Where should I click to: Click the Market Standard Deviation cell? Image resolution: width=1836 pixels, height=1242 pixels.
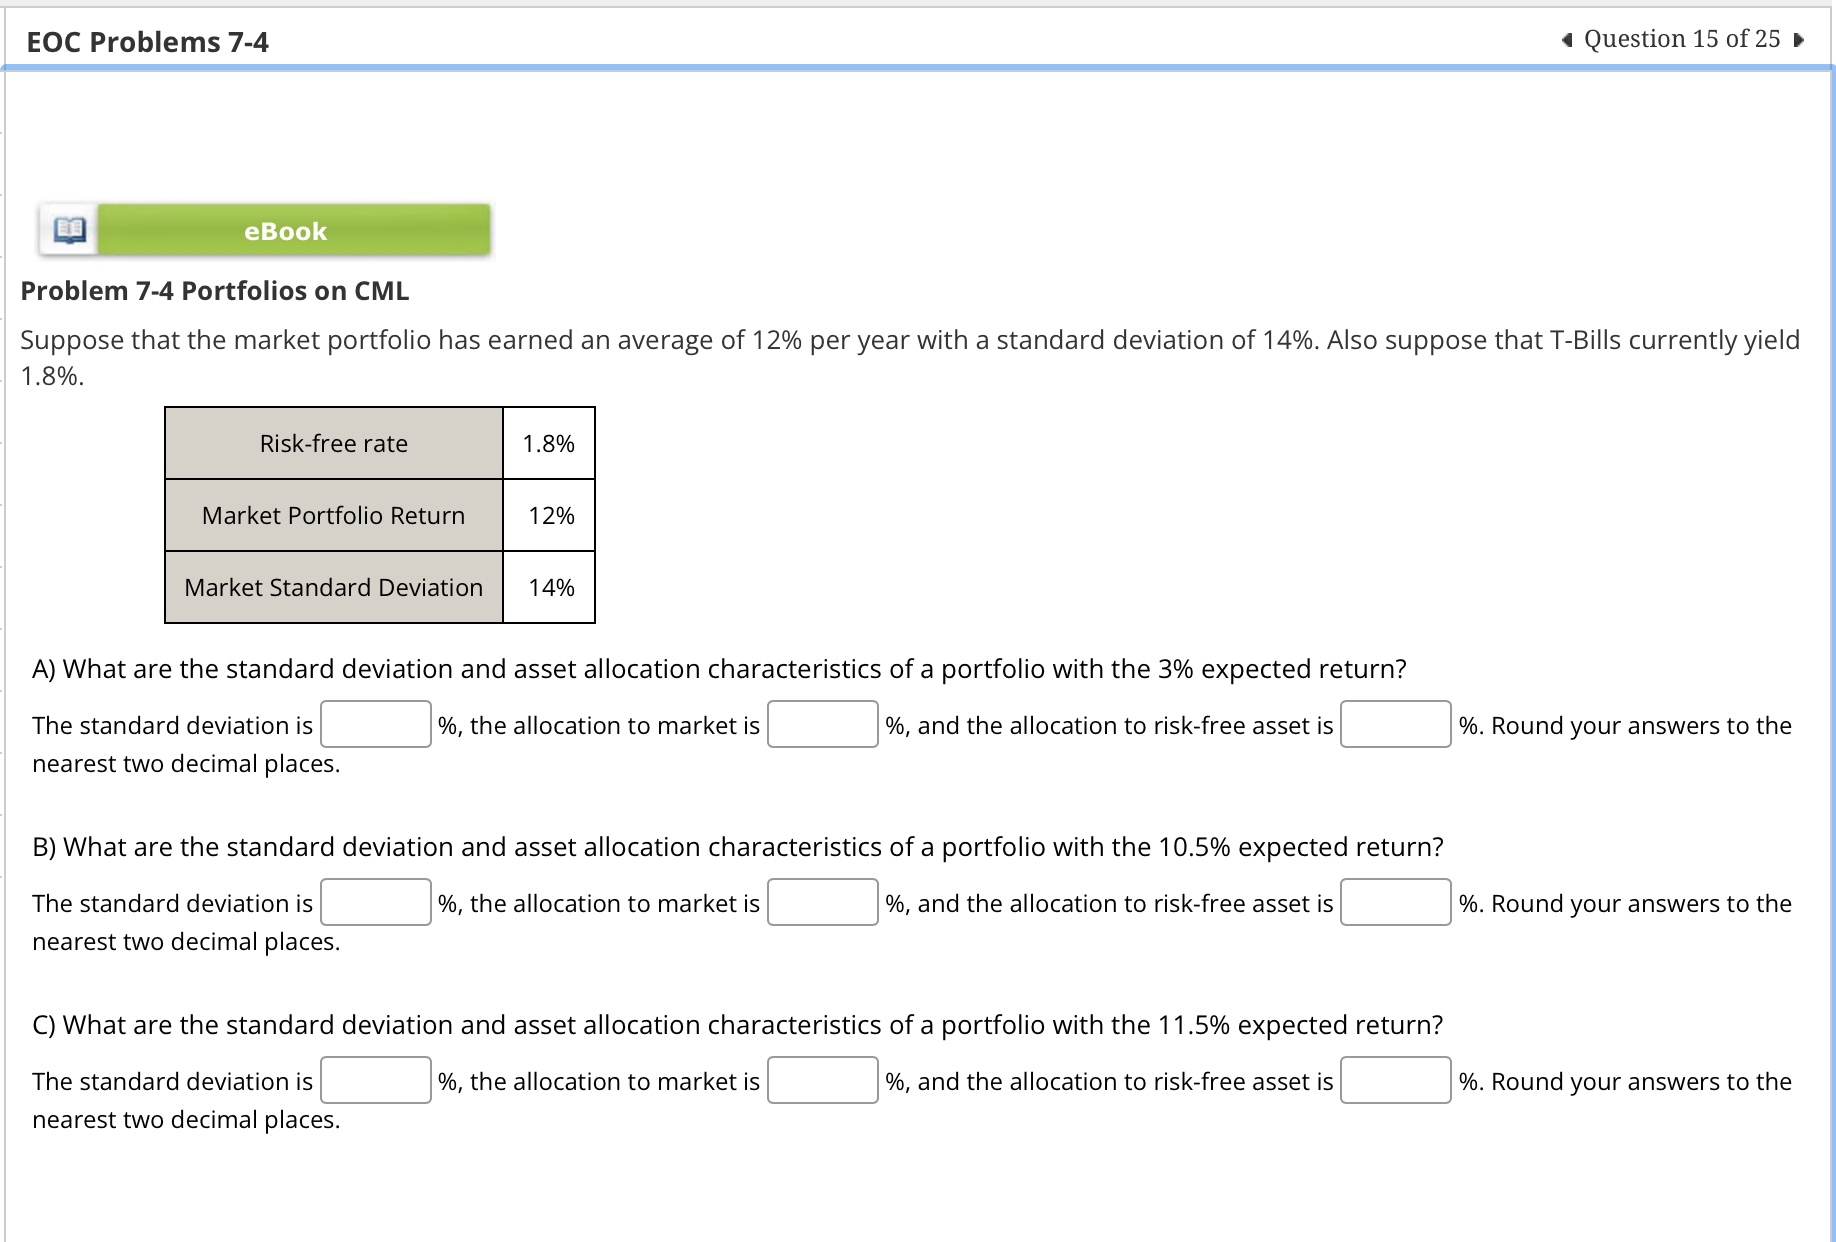[333, 587]
